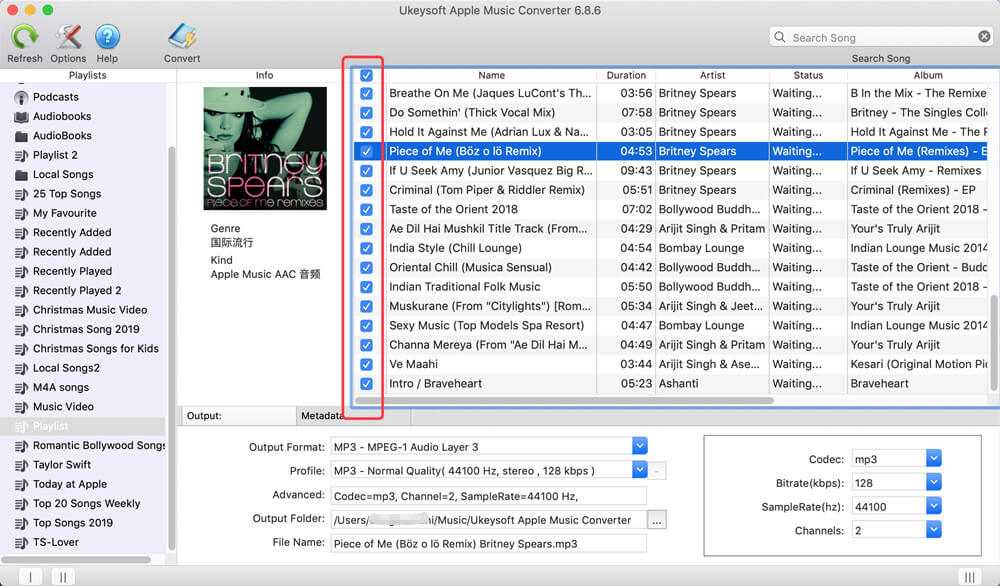Click the Refresh toolbar icon
The height and width of the screenshot is (586, 1000).
(x=25, y=38)
